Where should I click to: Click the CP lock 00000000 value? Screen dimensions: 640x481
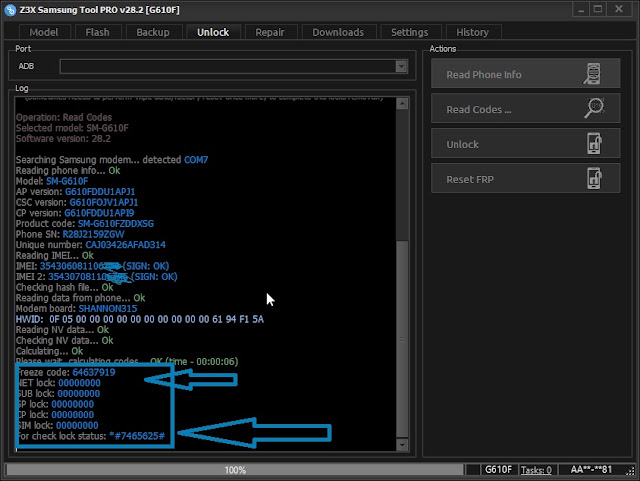click(73, 415)
